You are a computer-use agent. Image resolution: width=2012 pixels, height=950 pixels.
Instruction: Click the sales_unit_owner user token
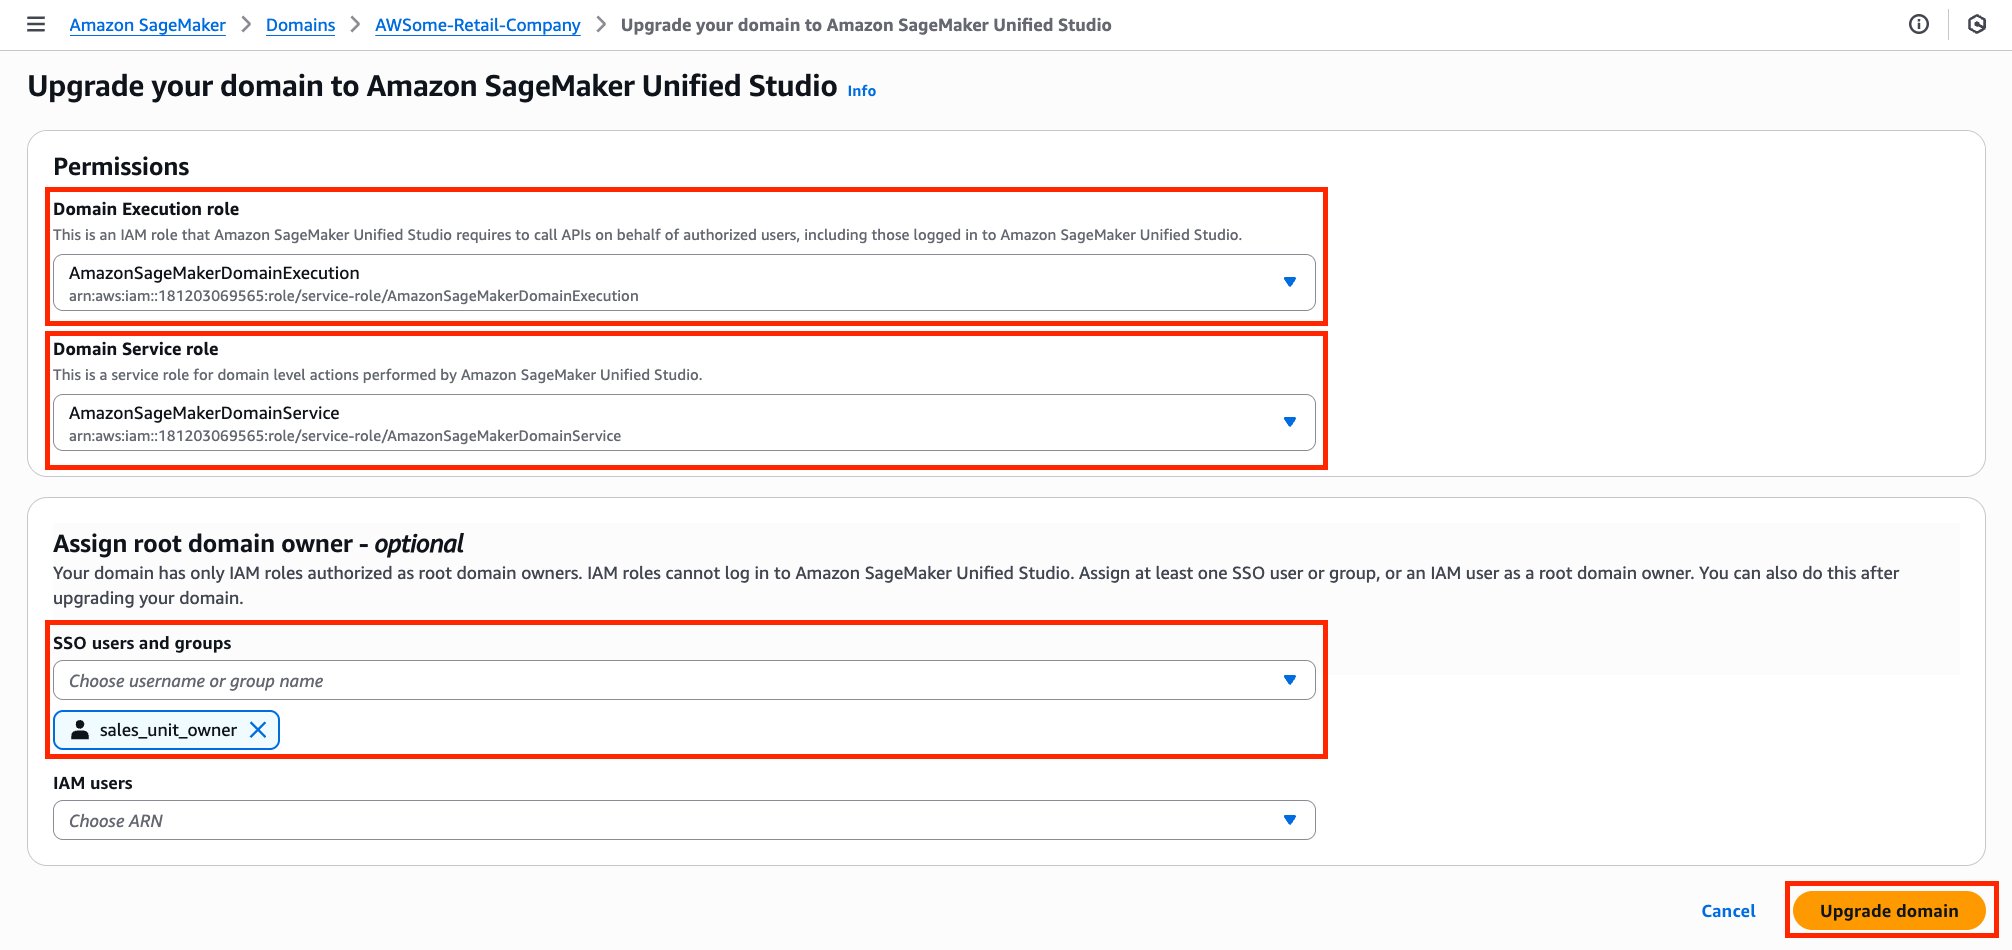(x=166, y=730)
